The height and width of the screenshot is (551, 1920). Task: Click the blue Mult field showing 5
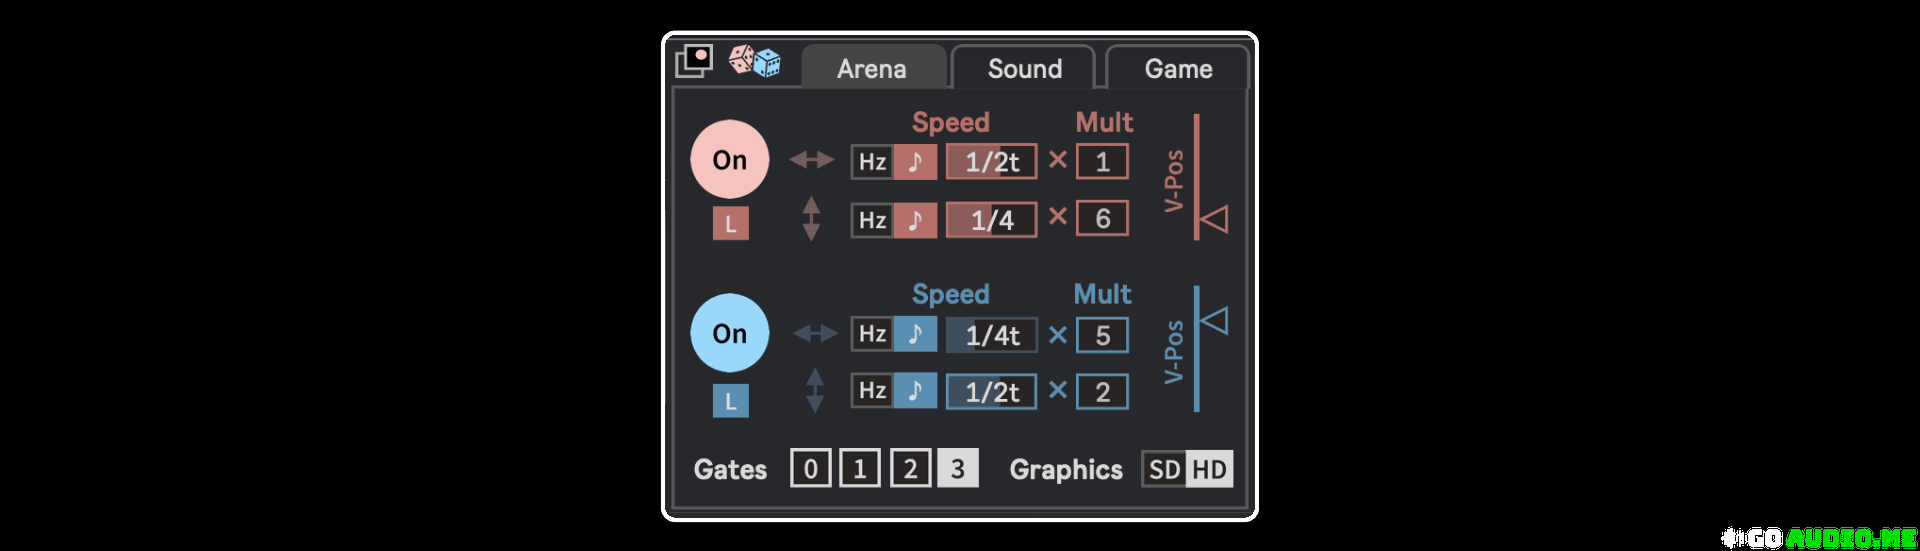click(1102, 335)
